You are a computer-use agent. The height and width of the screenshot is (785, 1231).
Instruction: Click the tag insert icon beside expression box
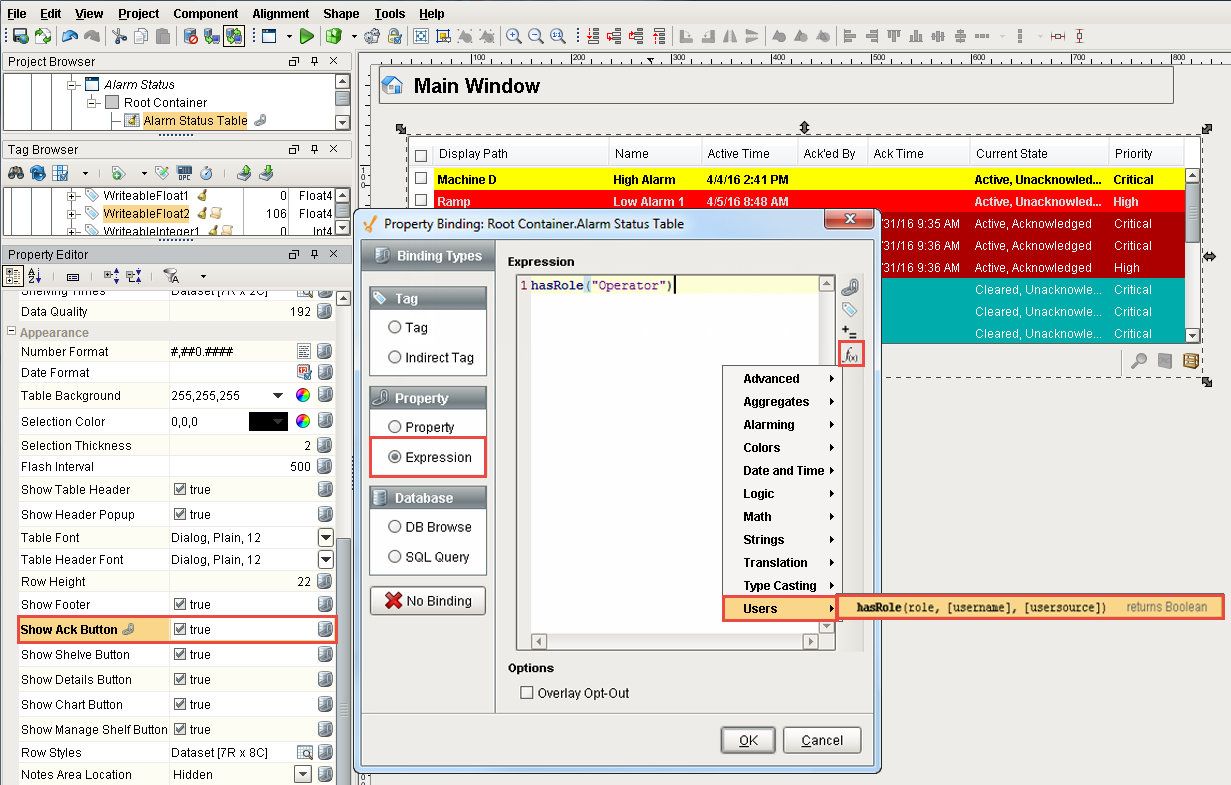[x=850, y=310]
